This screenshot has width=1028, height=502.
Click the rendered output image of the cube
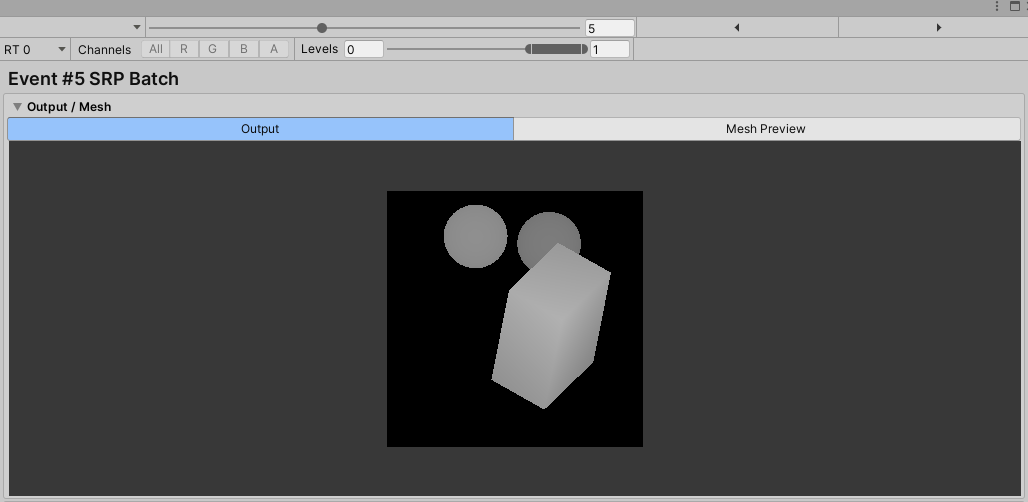515,319
